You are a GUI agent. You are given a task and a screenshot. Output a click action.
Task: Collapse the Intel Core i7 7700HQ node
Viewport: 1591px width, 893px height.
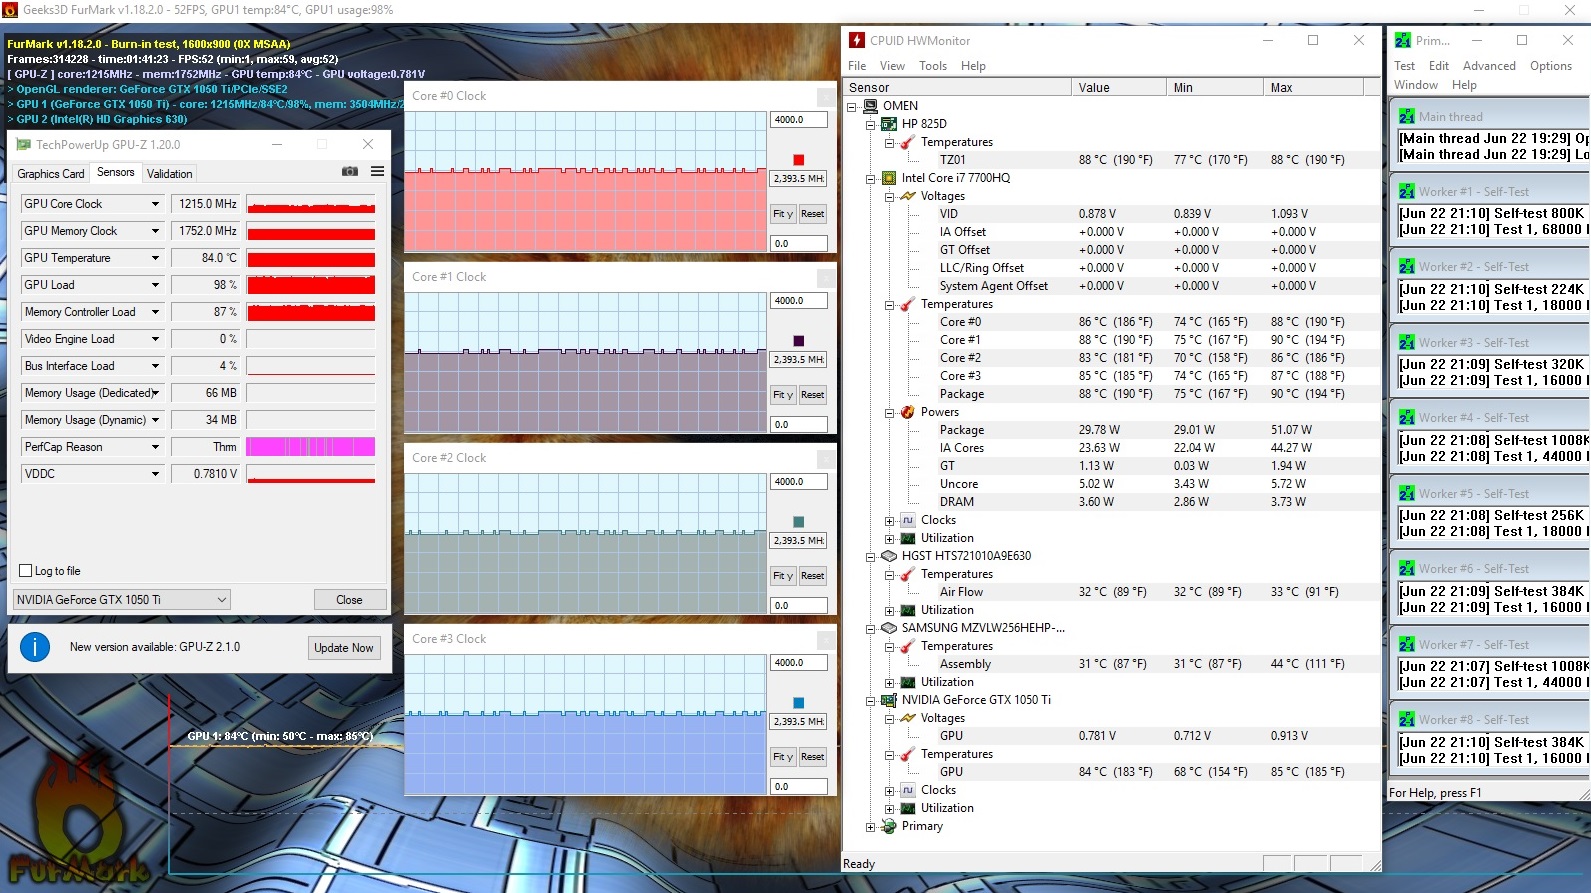(870, 178)
